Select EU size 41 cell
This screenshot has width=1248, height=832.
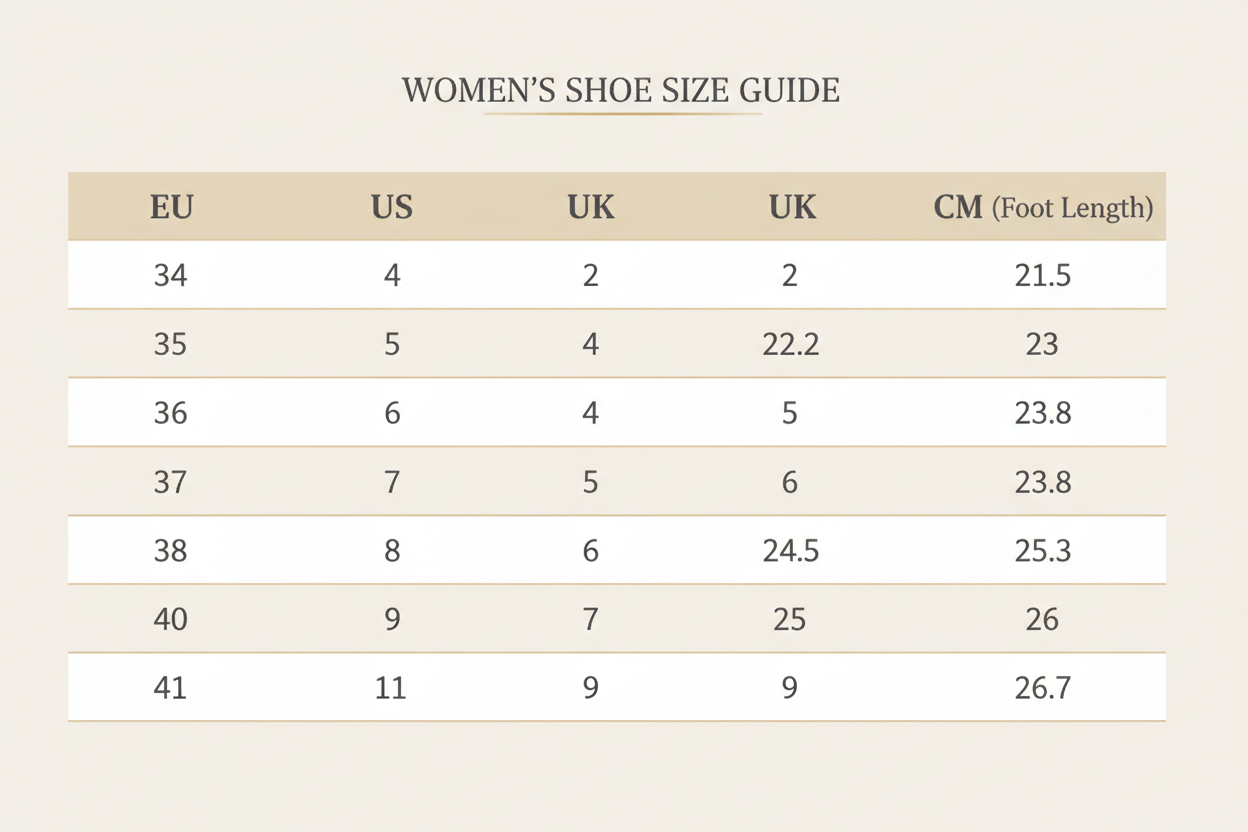coord(171,688)
